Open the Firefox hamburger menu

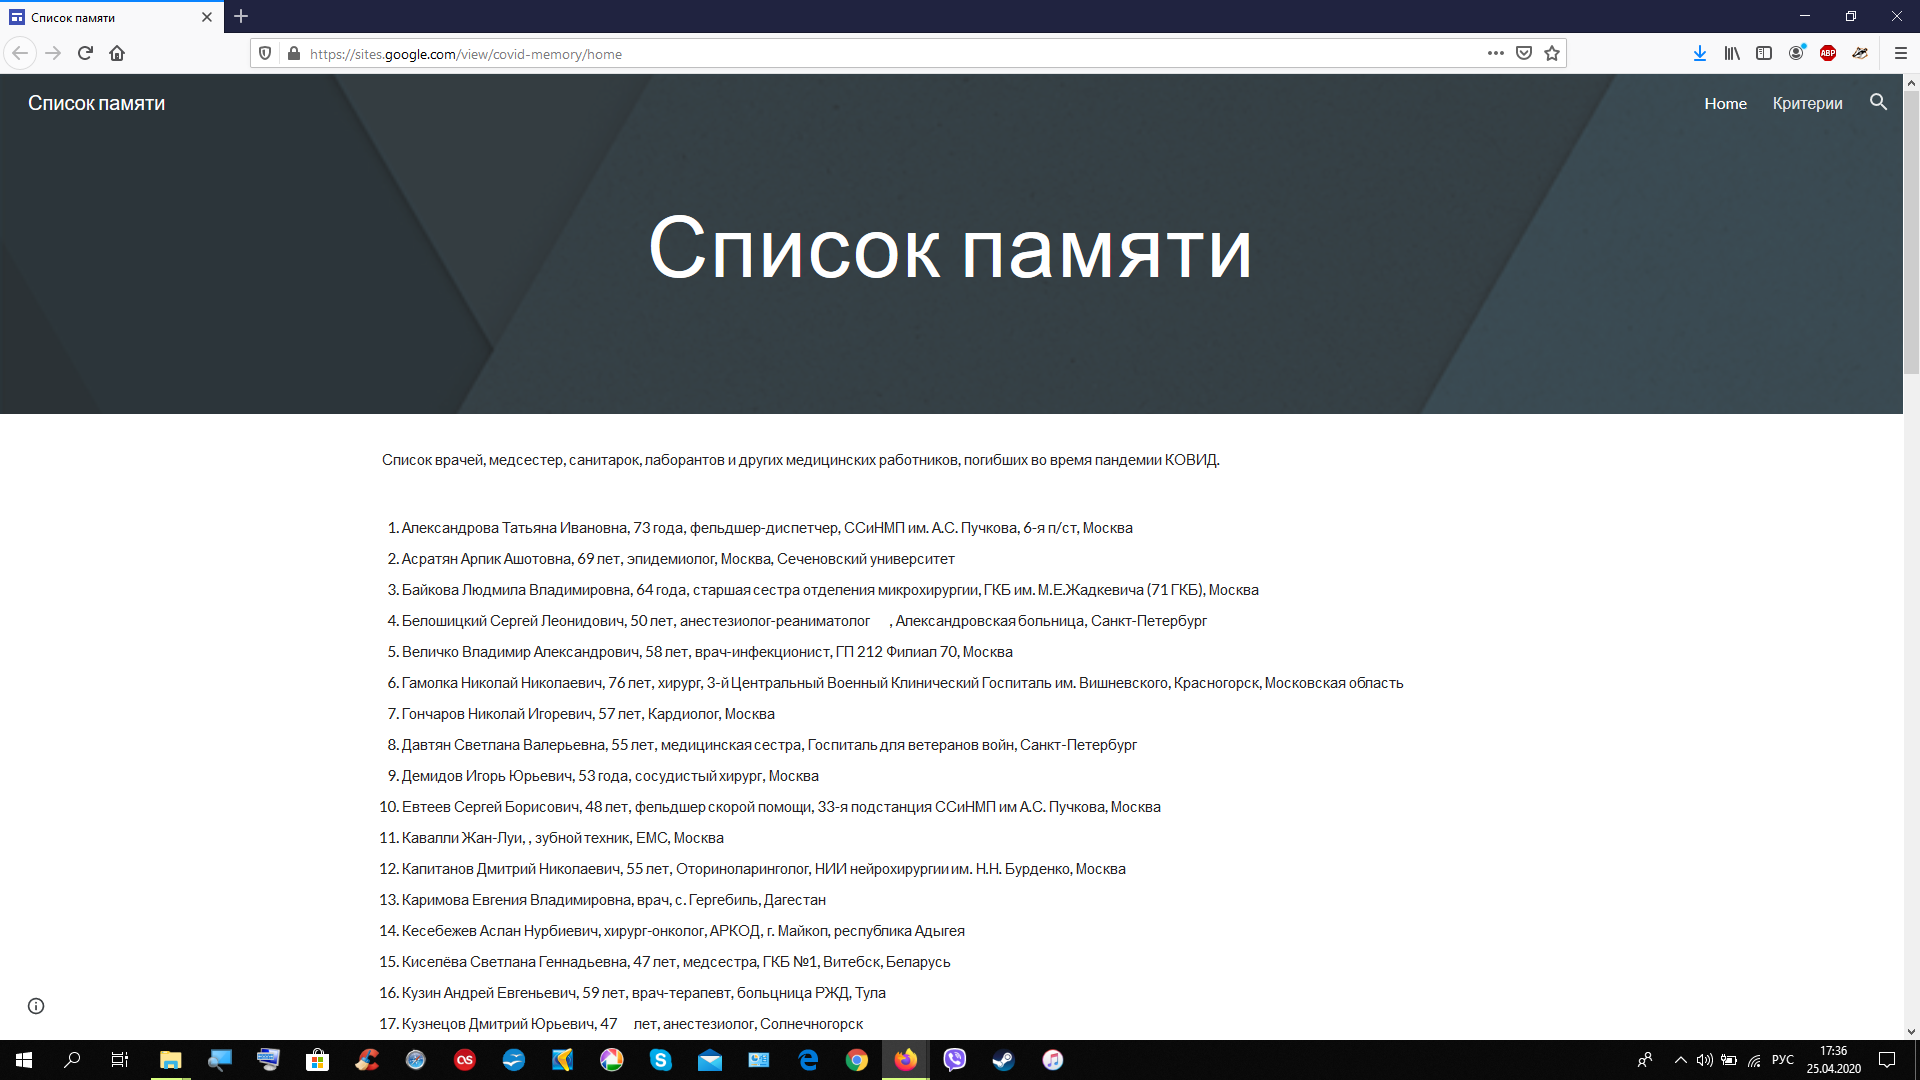click(1900, 53)
